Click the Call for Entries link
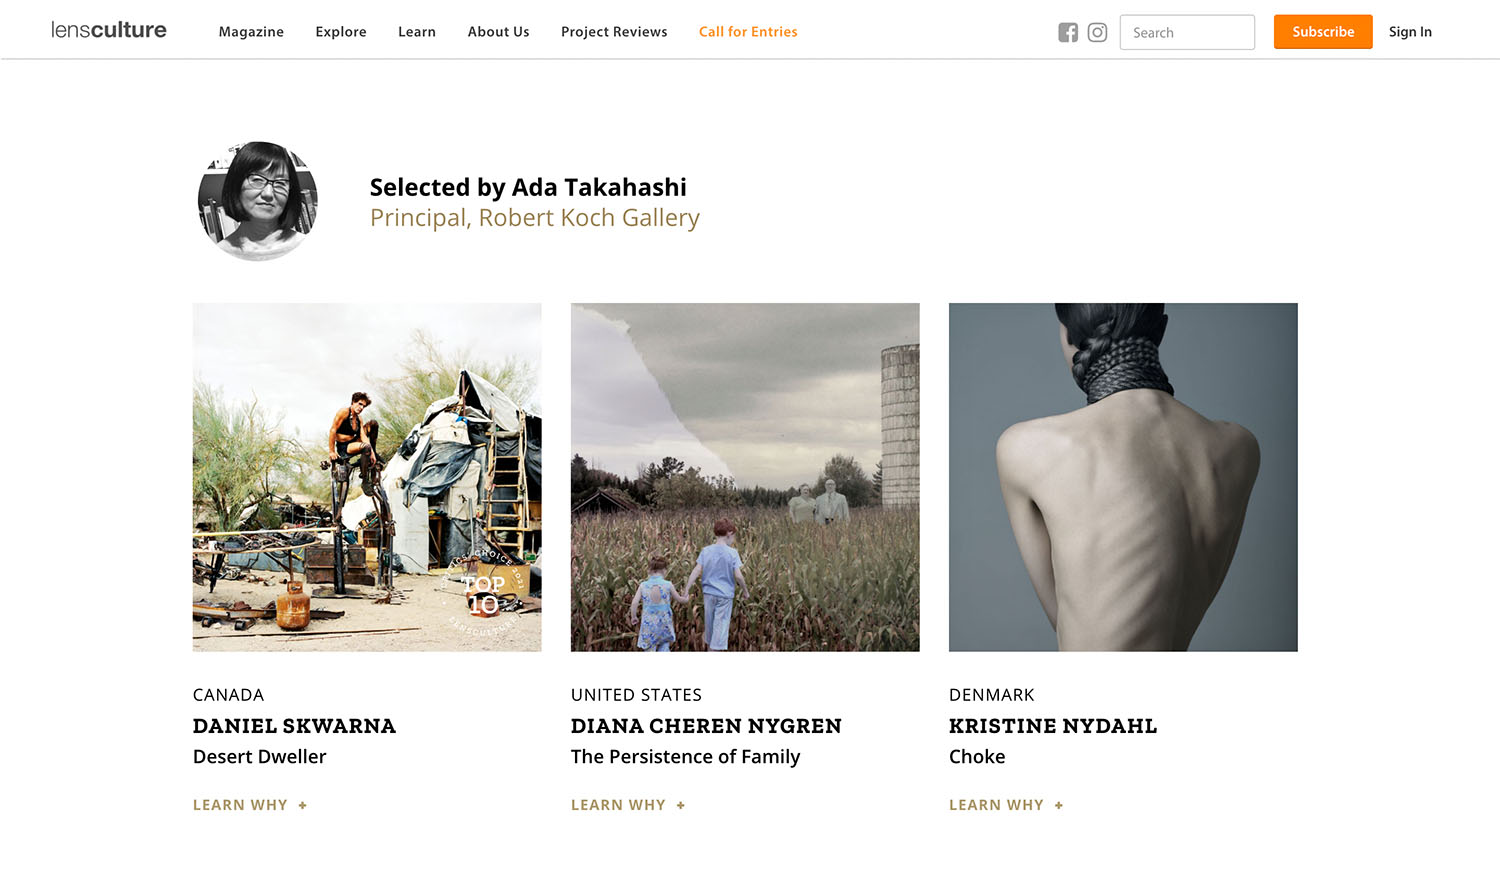 click(x=748, y=32)
